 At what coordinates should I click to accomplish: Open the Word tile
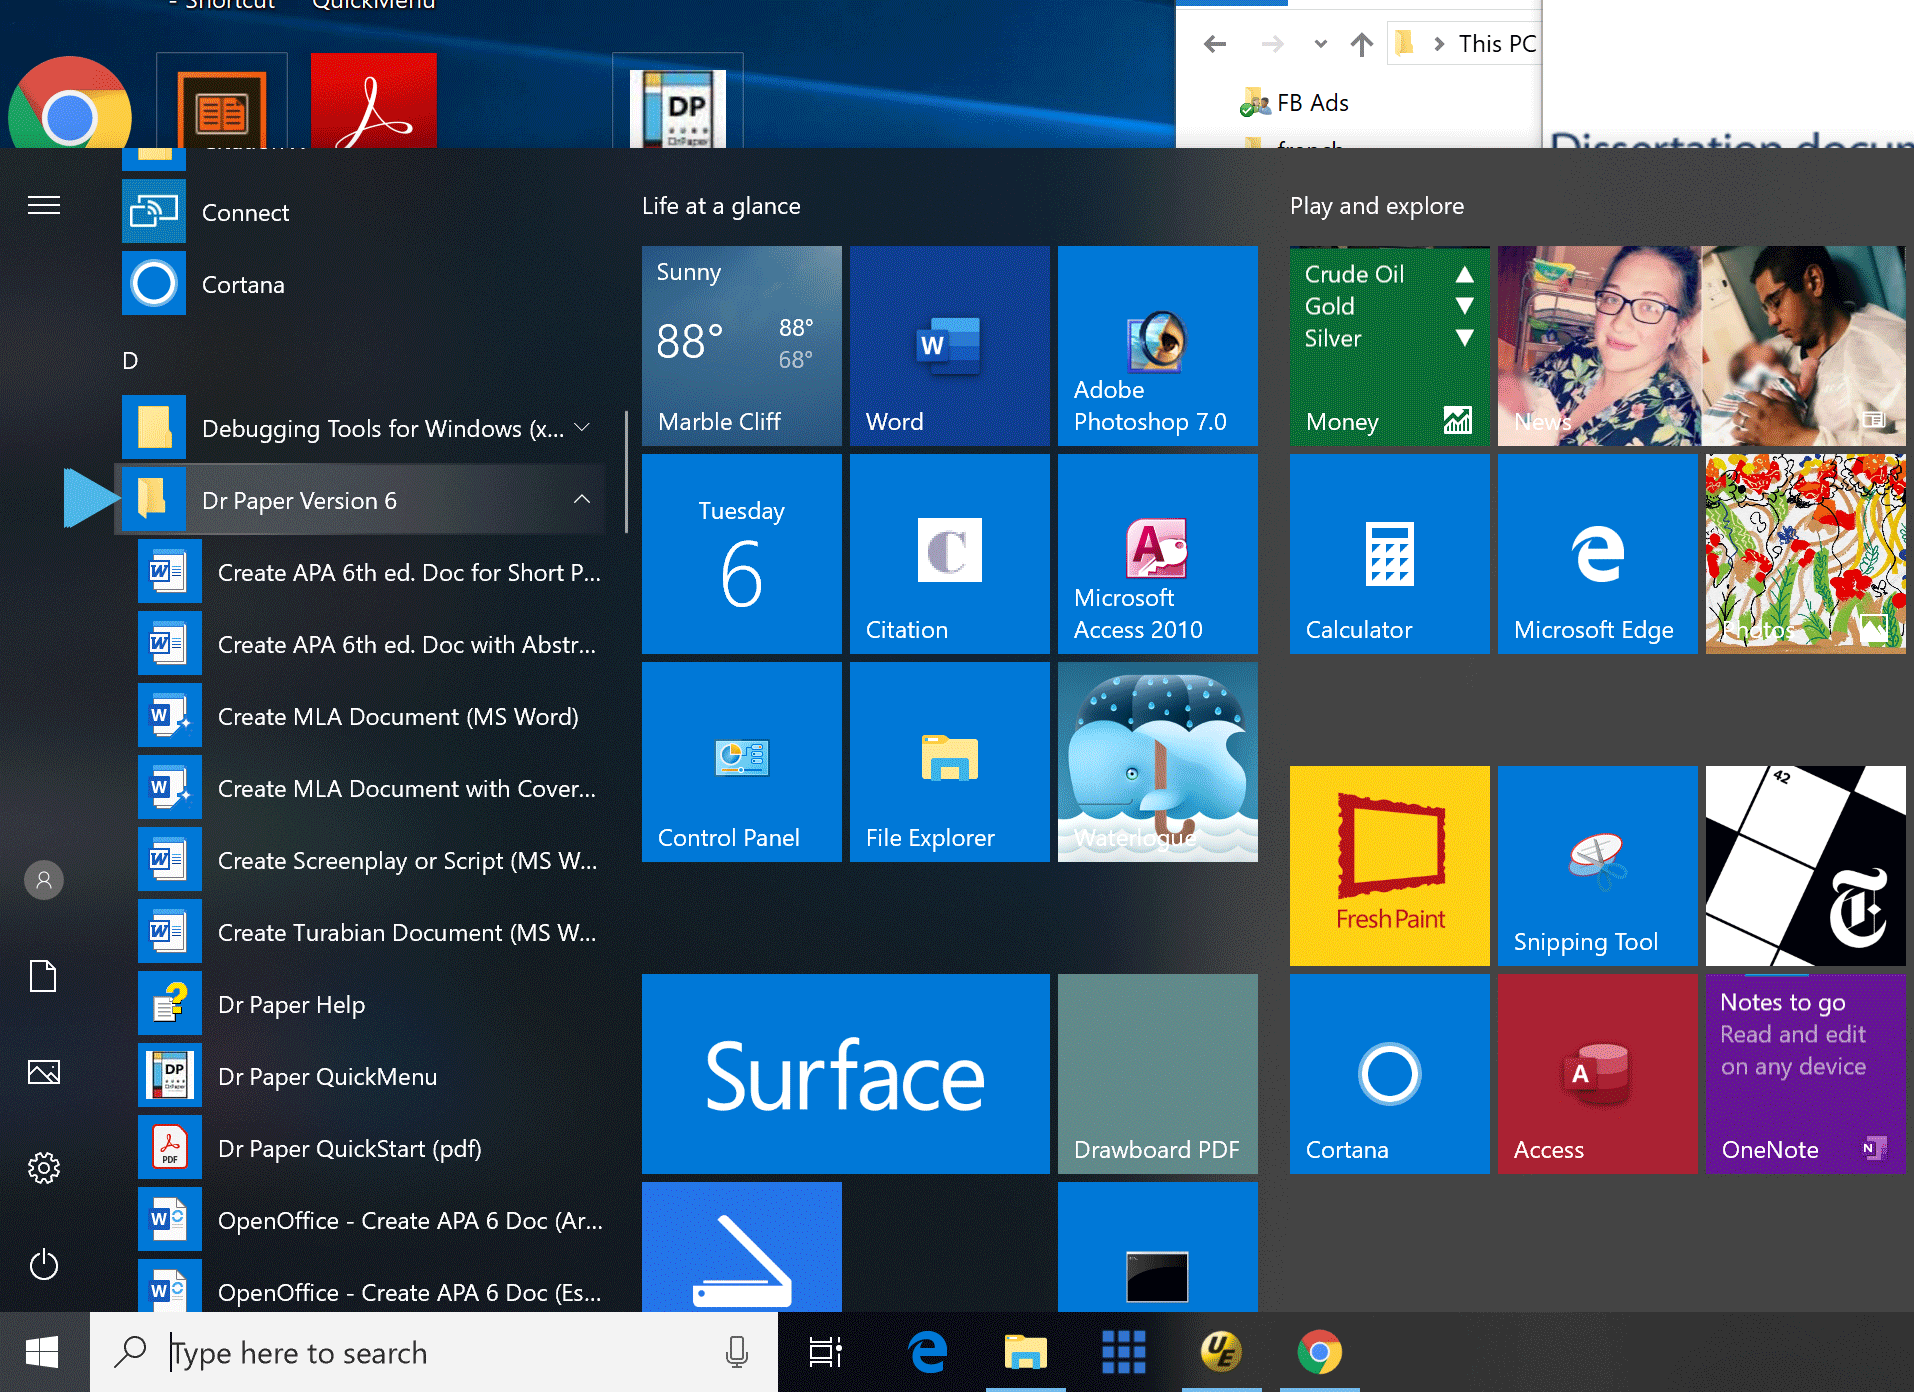(948, 346)
